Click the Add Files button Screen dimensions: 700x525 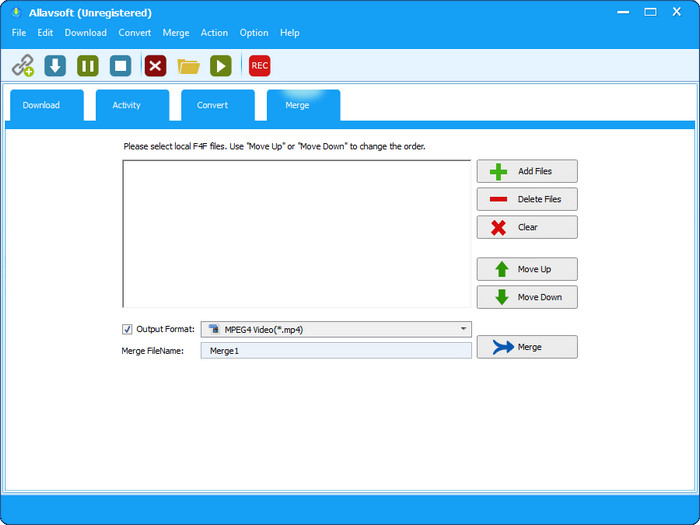point(527,171)
